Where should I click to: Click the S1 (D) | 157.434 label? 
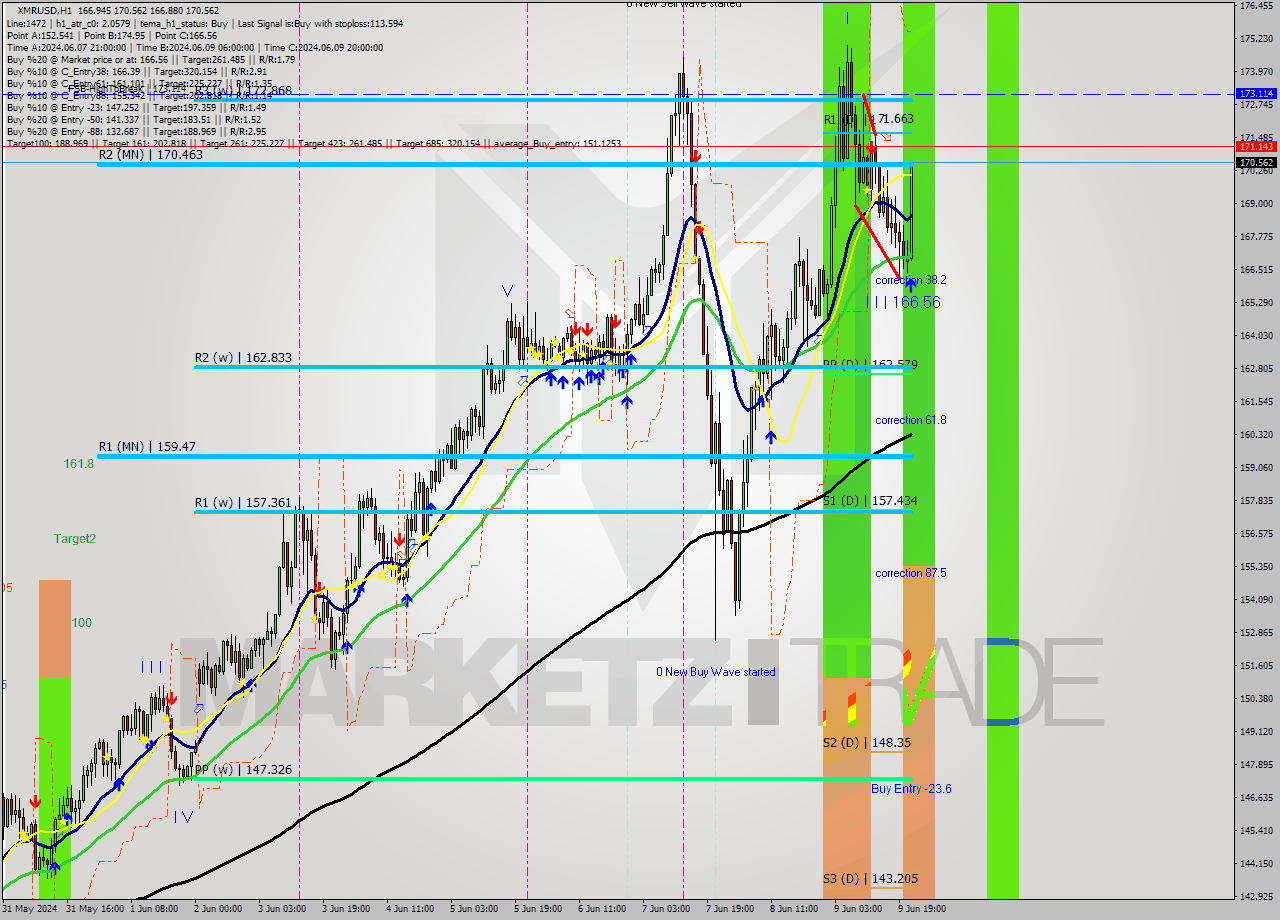870,500
